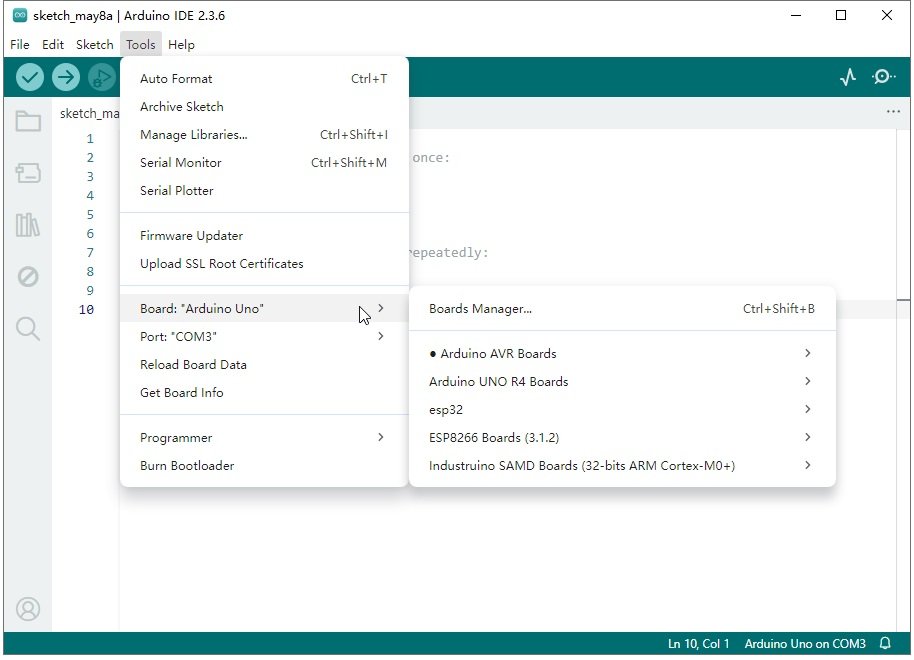Open the editor tab overflow ellipsis menu
The height and width of the screenshot is (660, 914).
coord(893,111)
